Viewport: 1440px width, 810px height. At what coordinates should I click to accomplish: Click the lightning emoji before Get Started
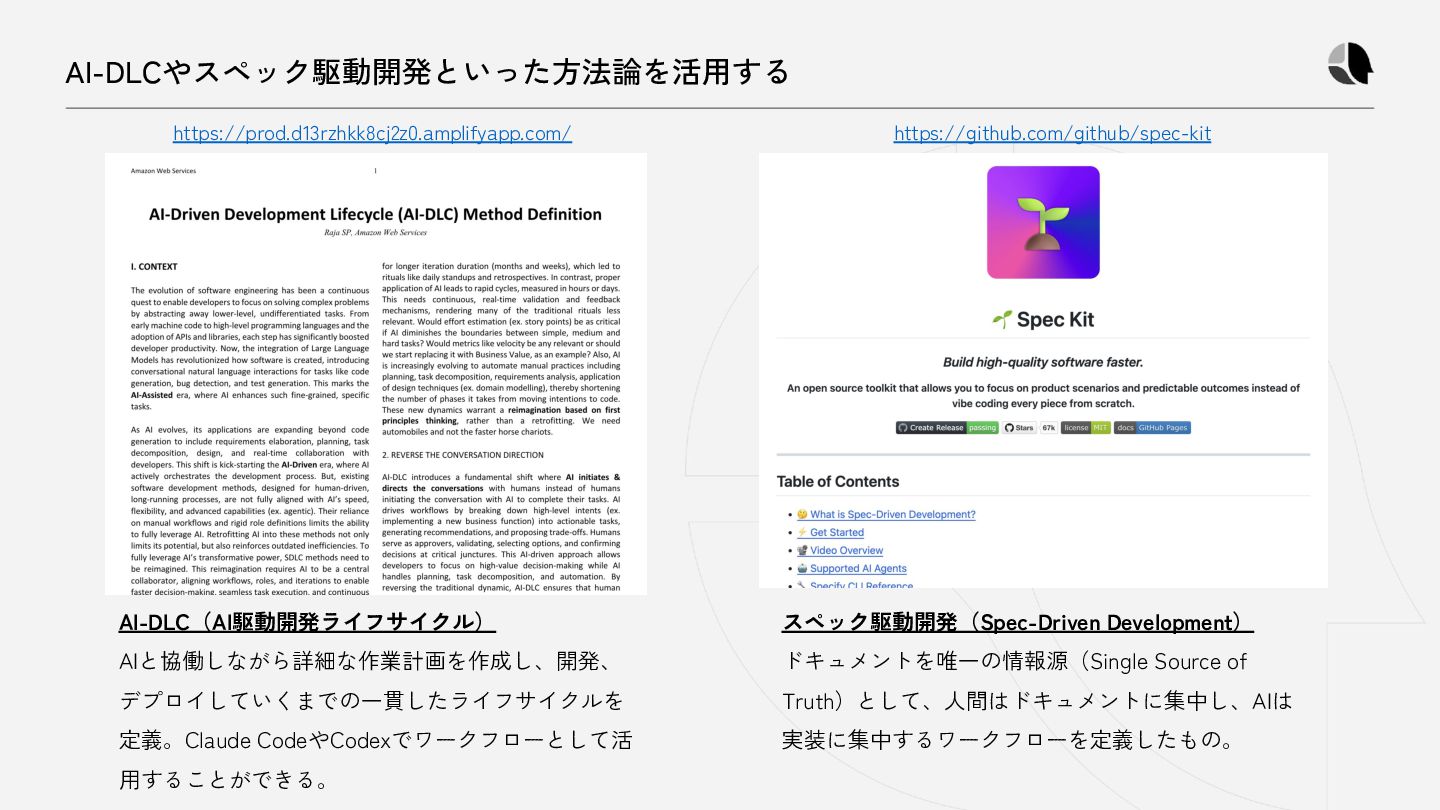(802, 532)
